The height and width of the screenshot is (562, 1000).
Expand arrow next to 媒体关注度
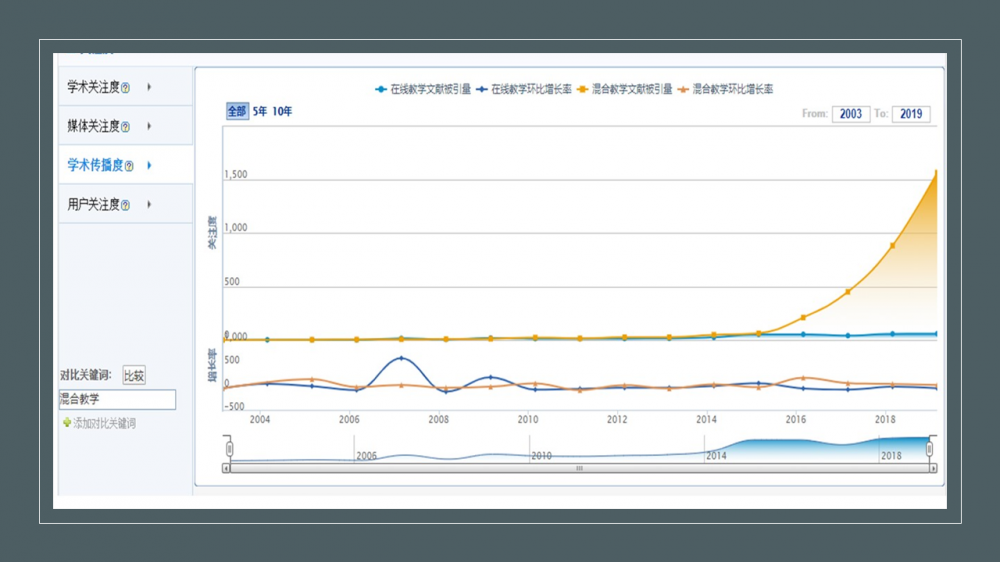point(149,126)
